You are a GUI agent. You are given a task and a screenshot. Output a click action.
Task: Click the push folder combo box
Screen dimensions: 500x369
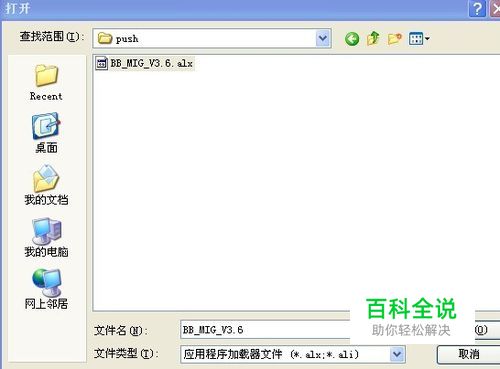point(212,39)
